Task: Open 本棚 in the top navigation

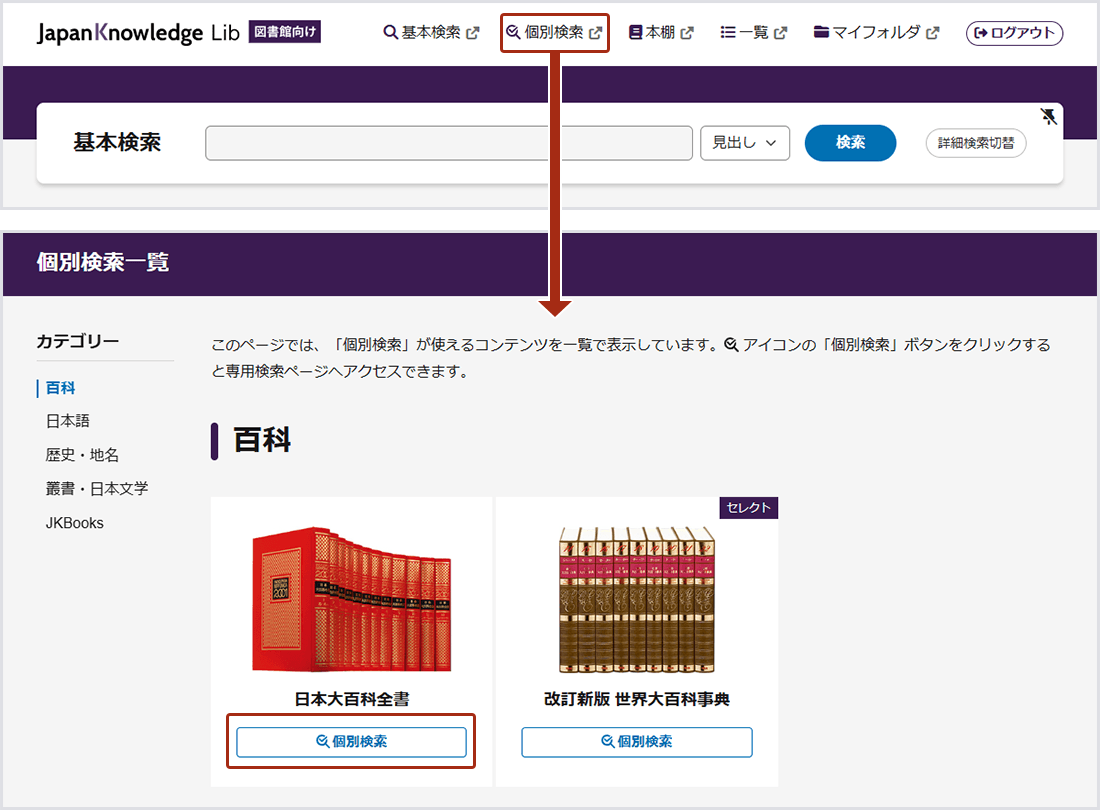Action: [x=661, y=32]
